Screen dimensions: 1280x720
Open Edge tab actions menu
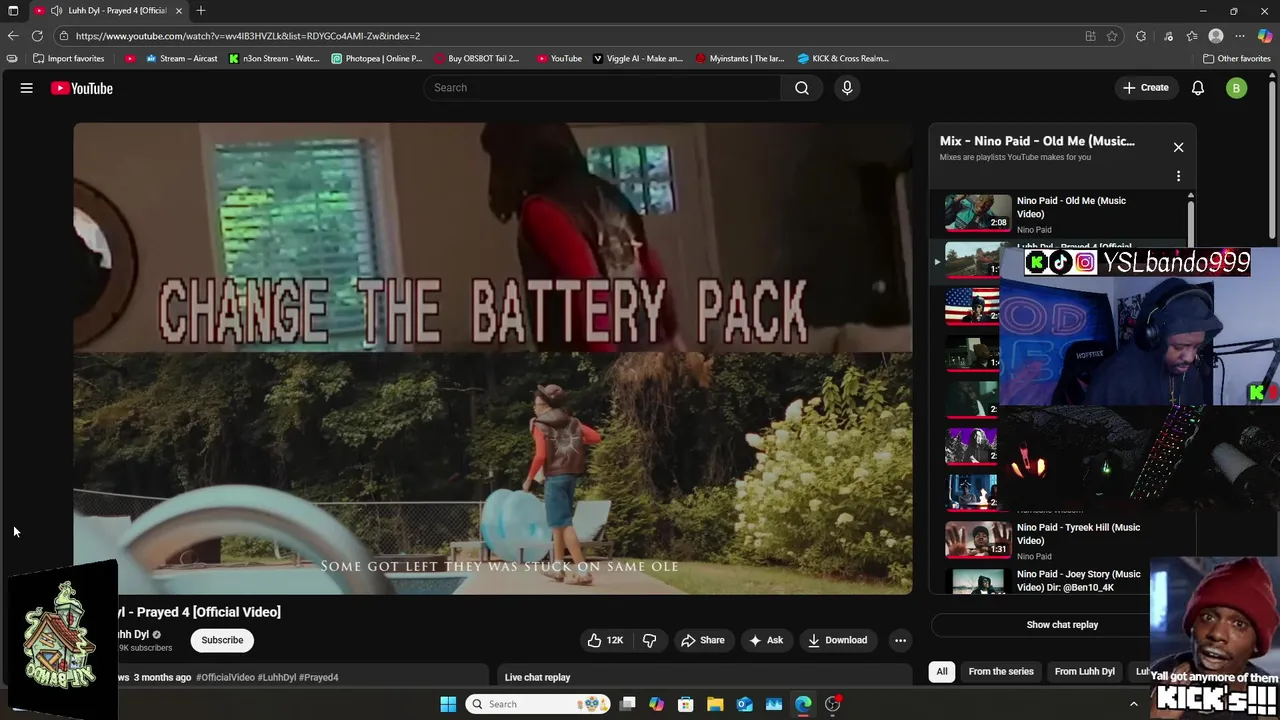tap(13, 10)
